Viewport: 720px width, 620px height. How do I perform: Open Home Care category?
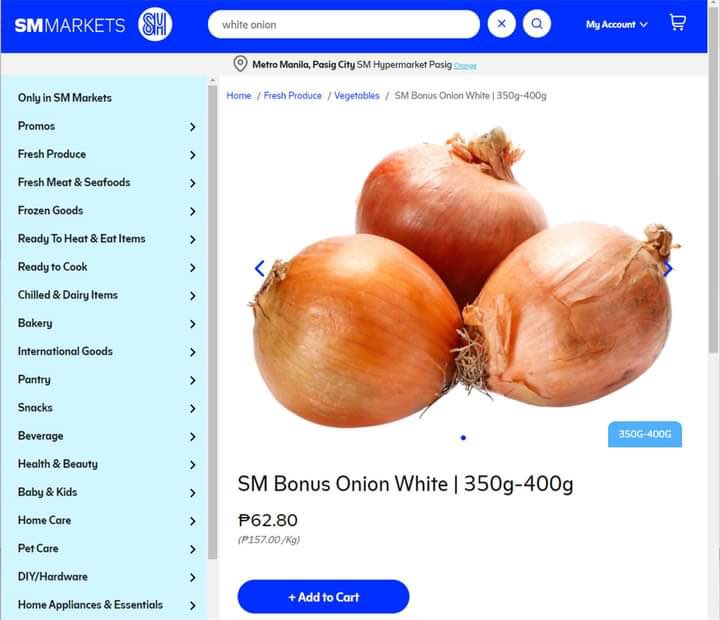pyautogui.click(x=44, y=520)
